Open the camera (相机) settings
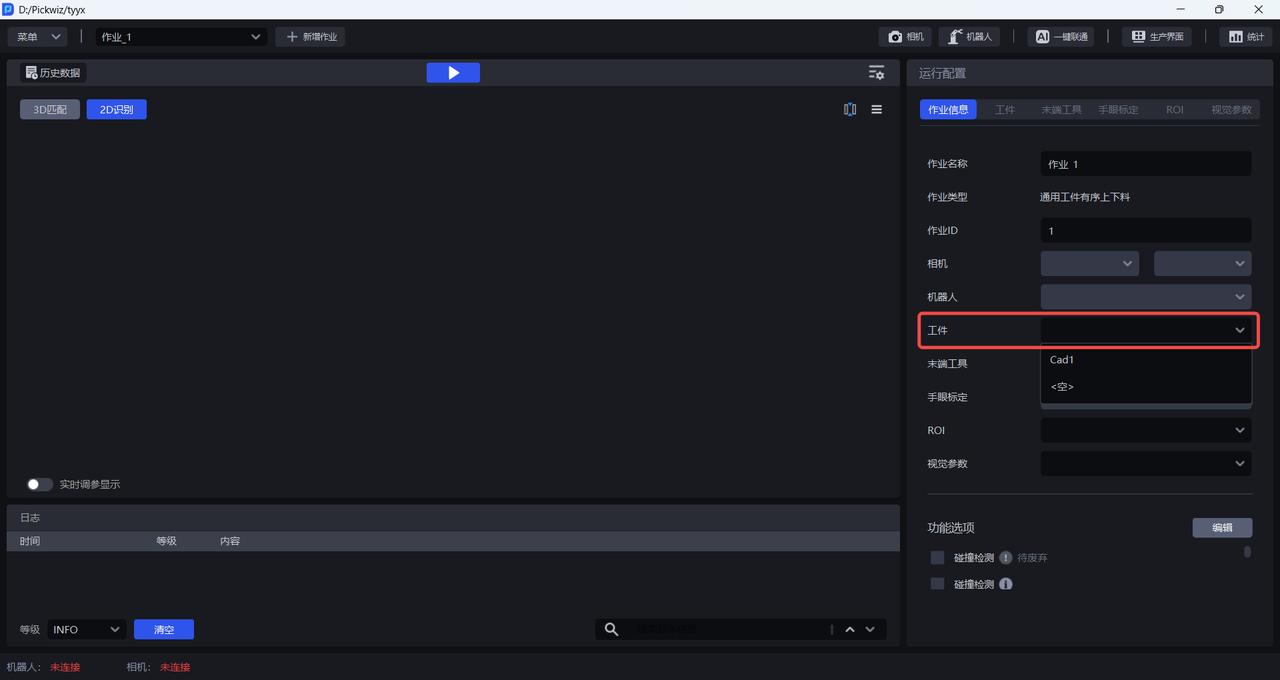 click(906, 37)
